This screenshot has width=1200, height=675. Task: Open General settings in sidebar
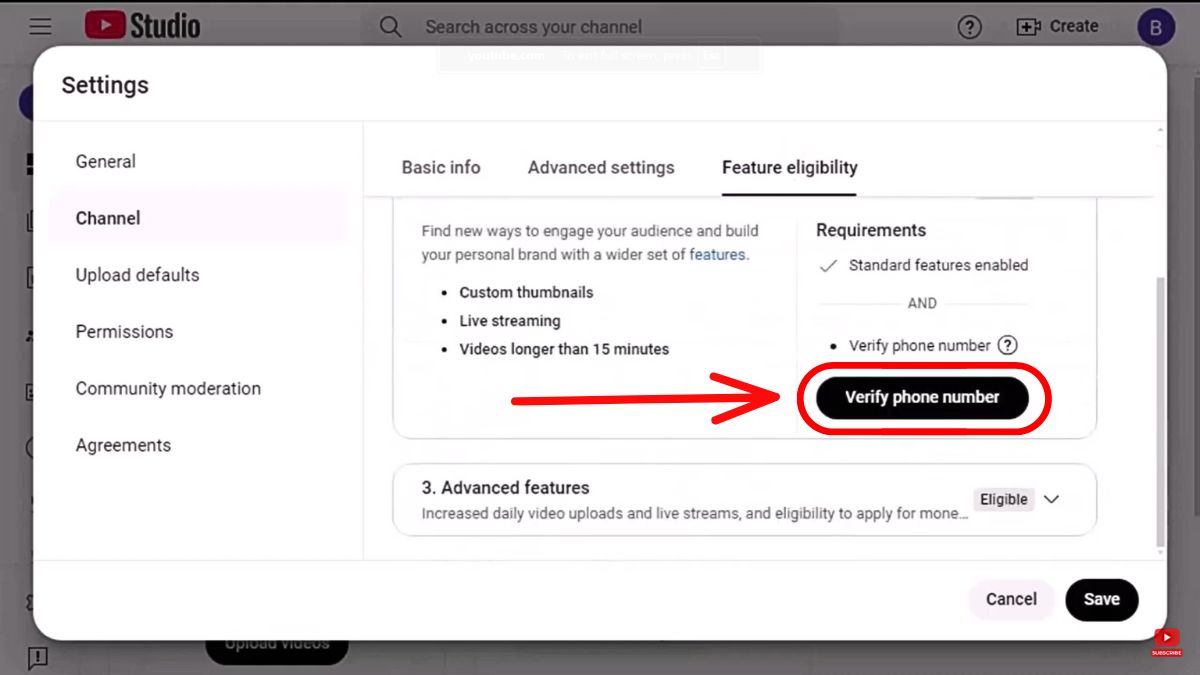[x=106, y=161]
